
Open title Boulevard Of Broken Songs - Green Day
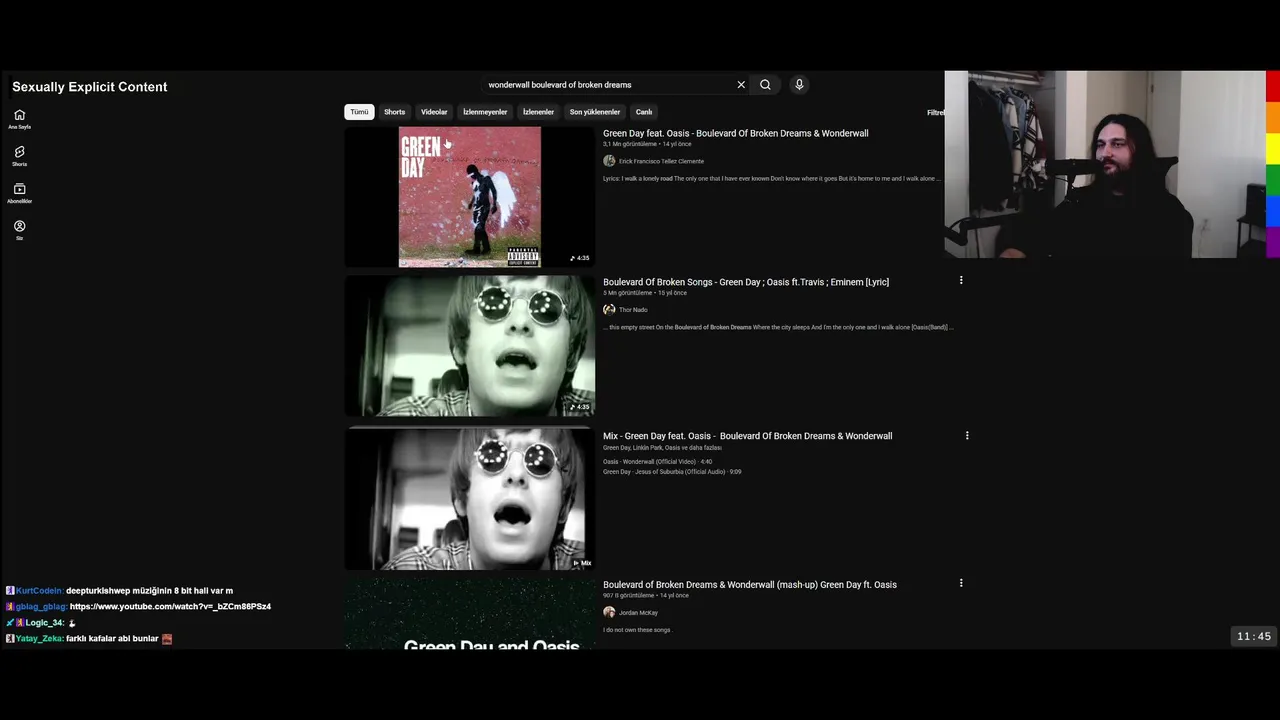[x=746, y=282]
